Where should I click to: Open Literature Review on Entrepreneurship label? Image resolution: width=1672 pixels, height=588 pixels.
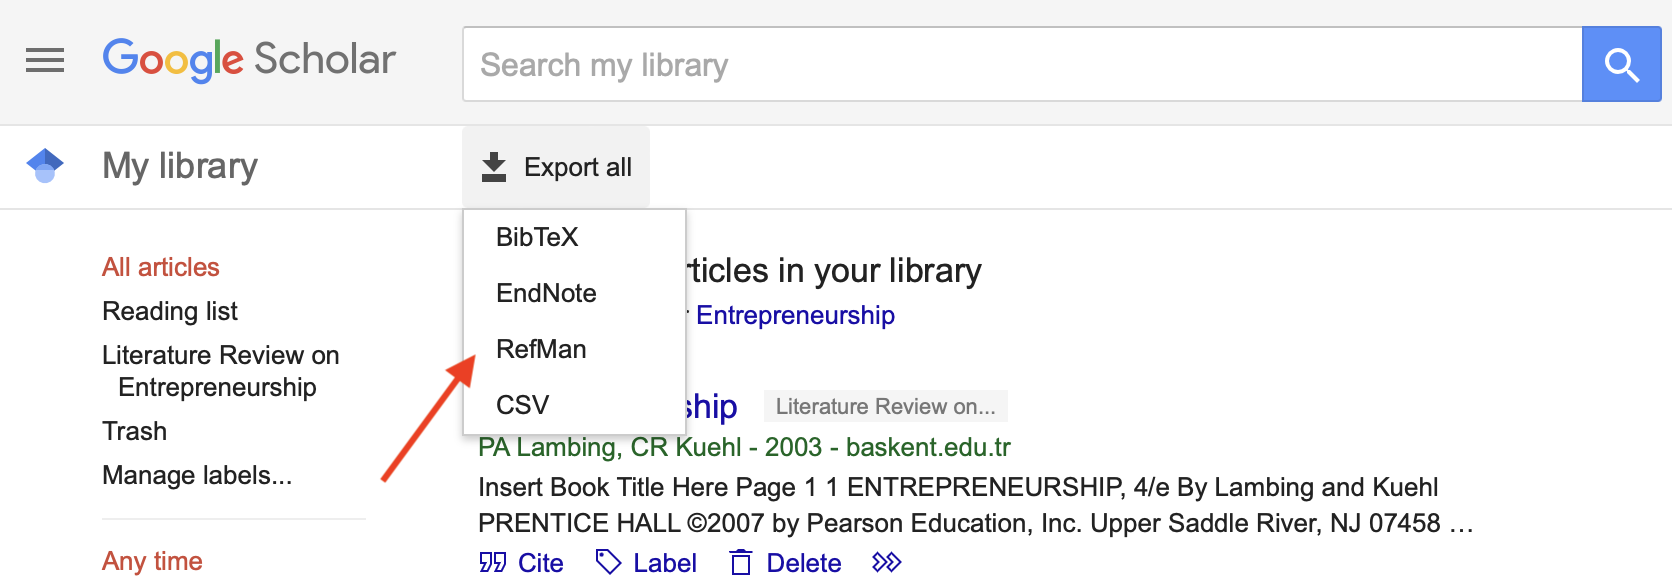click(221, 371)
